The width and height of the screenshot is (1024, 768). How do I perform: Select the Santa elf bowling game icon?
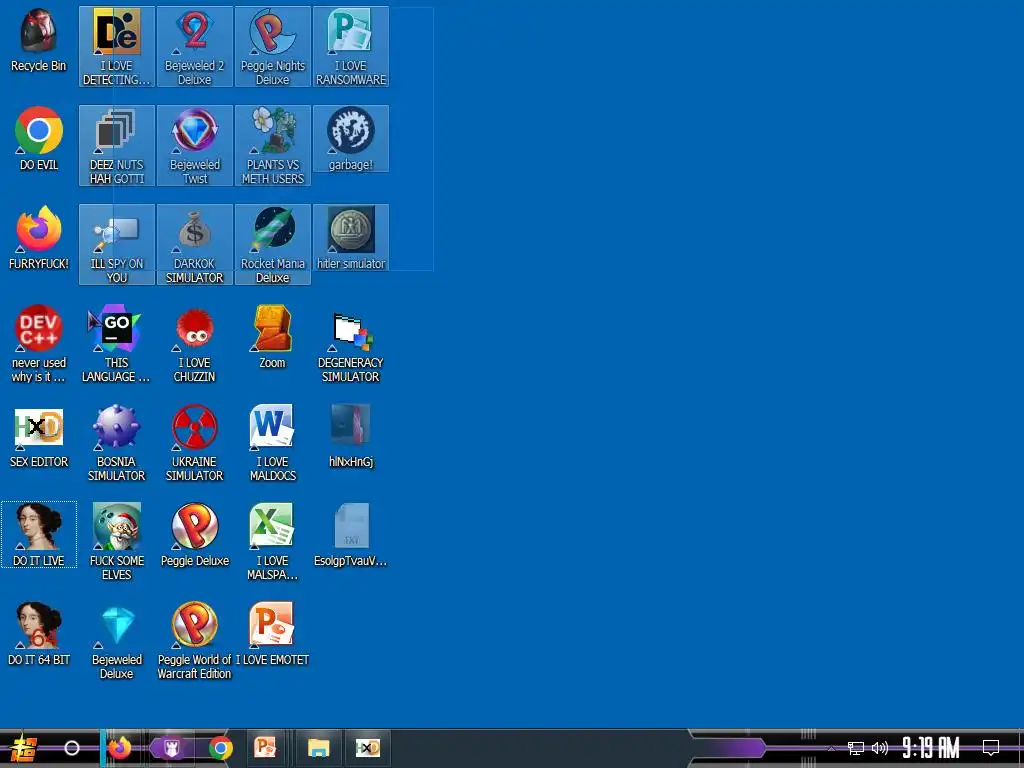pyautogui.click(x=117, y=541)
